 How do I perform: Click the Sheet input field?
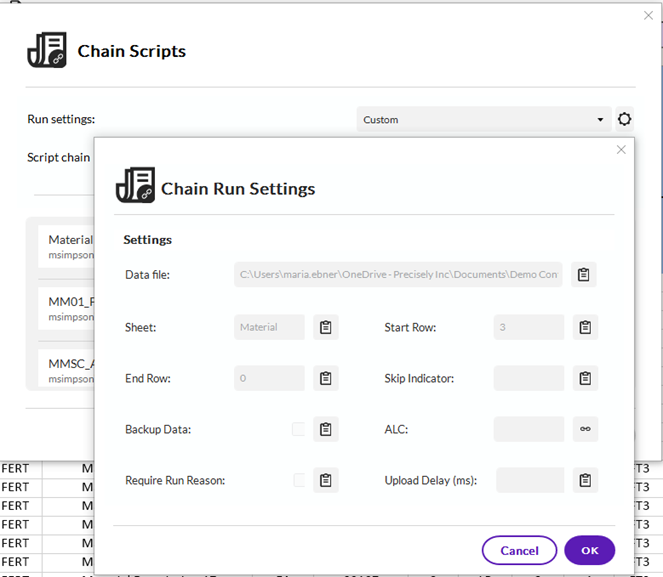pyautogui.click(x=269, y=327)
